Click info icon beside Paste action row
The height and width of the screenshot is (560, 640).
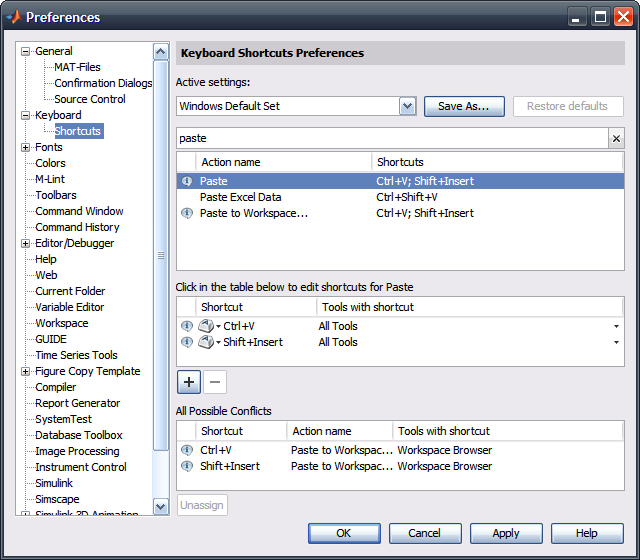click(x=186, y=181)
